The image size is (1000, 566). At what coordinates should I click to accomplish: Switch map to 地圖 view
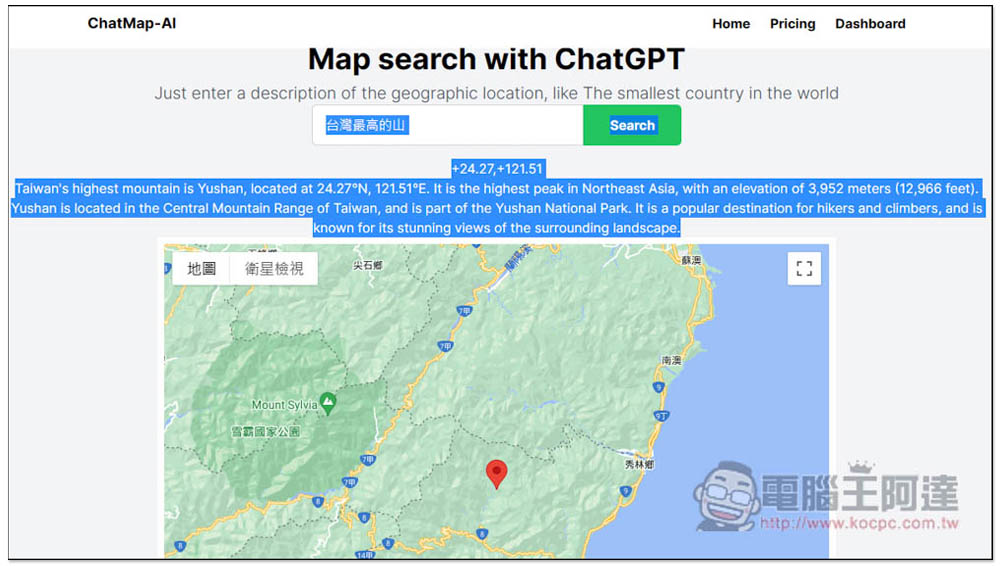[201, 269]
